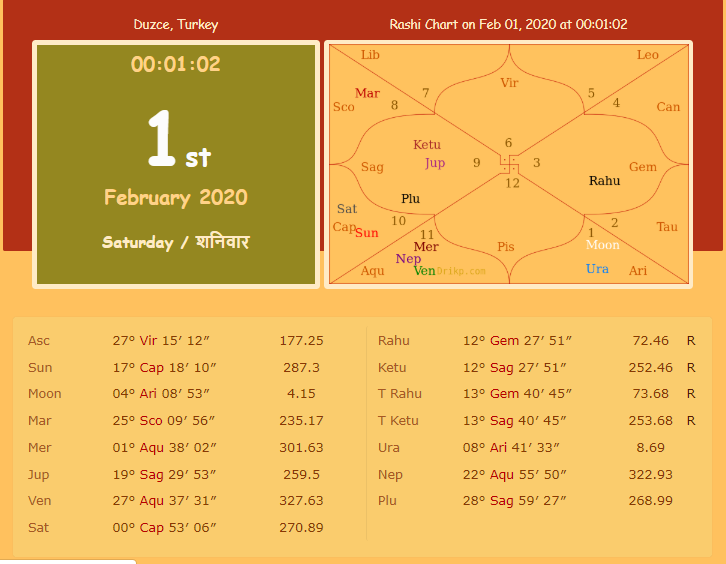The height and width of the screenshot is (564, 726).
Task: Click white Moon label in Aries house
Action: (x=602, y=244)
